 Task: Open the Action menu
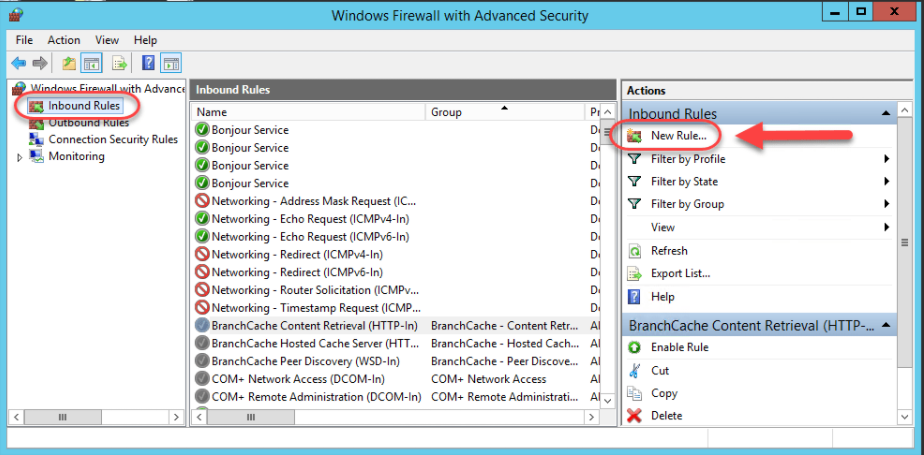click(x=64, y=40)
